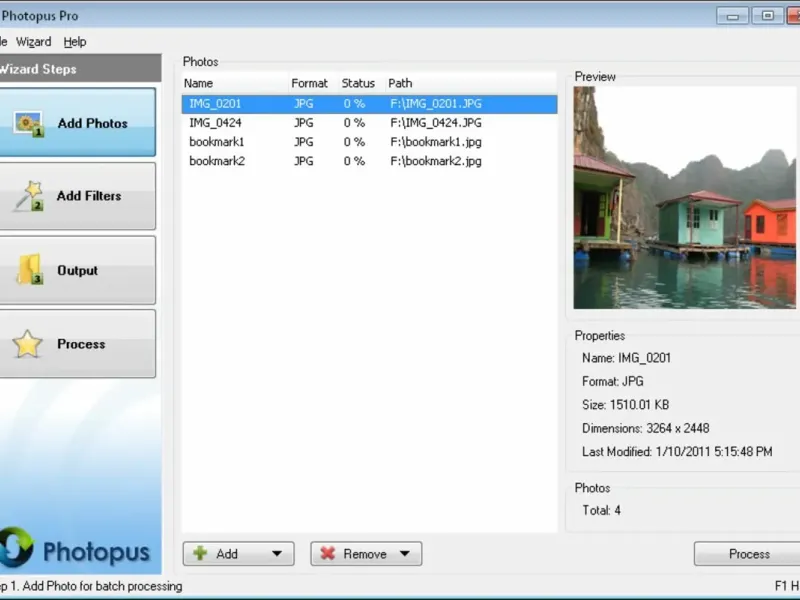This screenshot has height=600, width=800.
Task: Click the green plus icon on Add button
Action: 201,554
